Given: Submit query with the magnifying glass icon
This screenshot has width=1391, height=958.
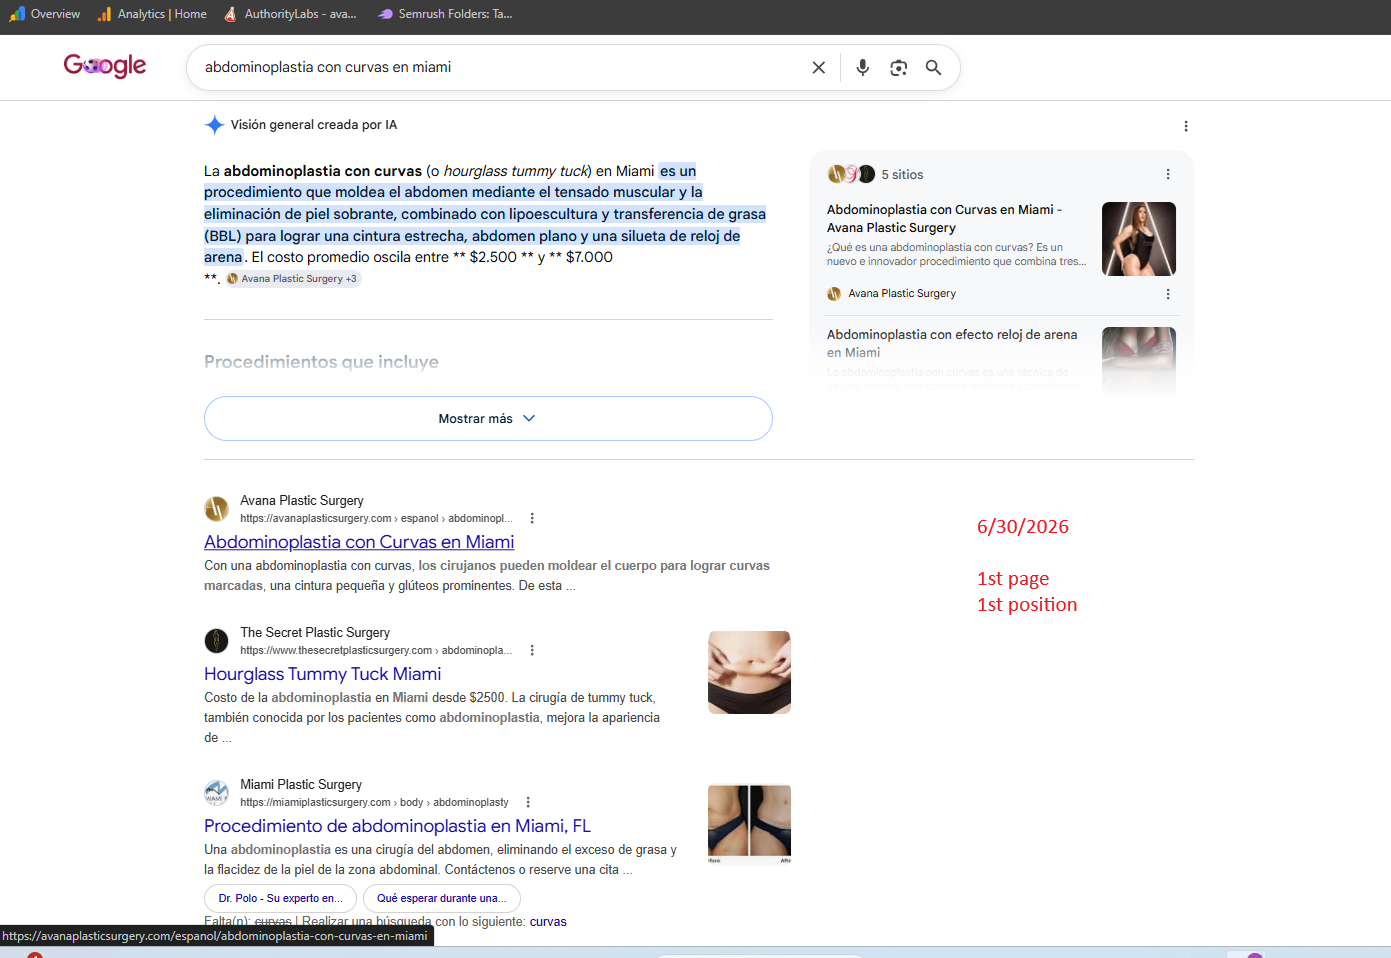Looking at the screenshot, I should coord(933,67).
